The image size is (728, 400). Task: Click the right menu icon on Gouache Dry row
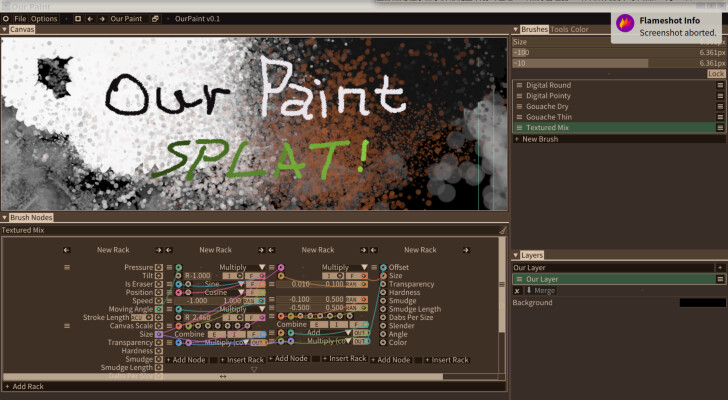tap(720, 106)
